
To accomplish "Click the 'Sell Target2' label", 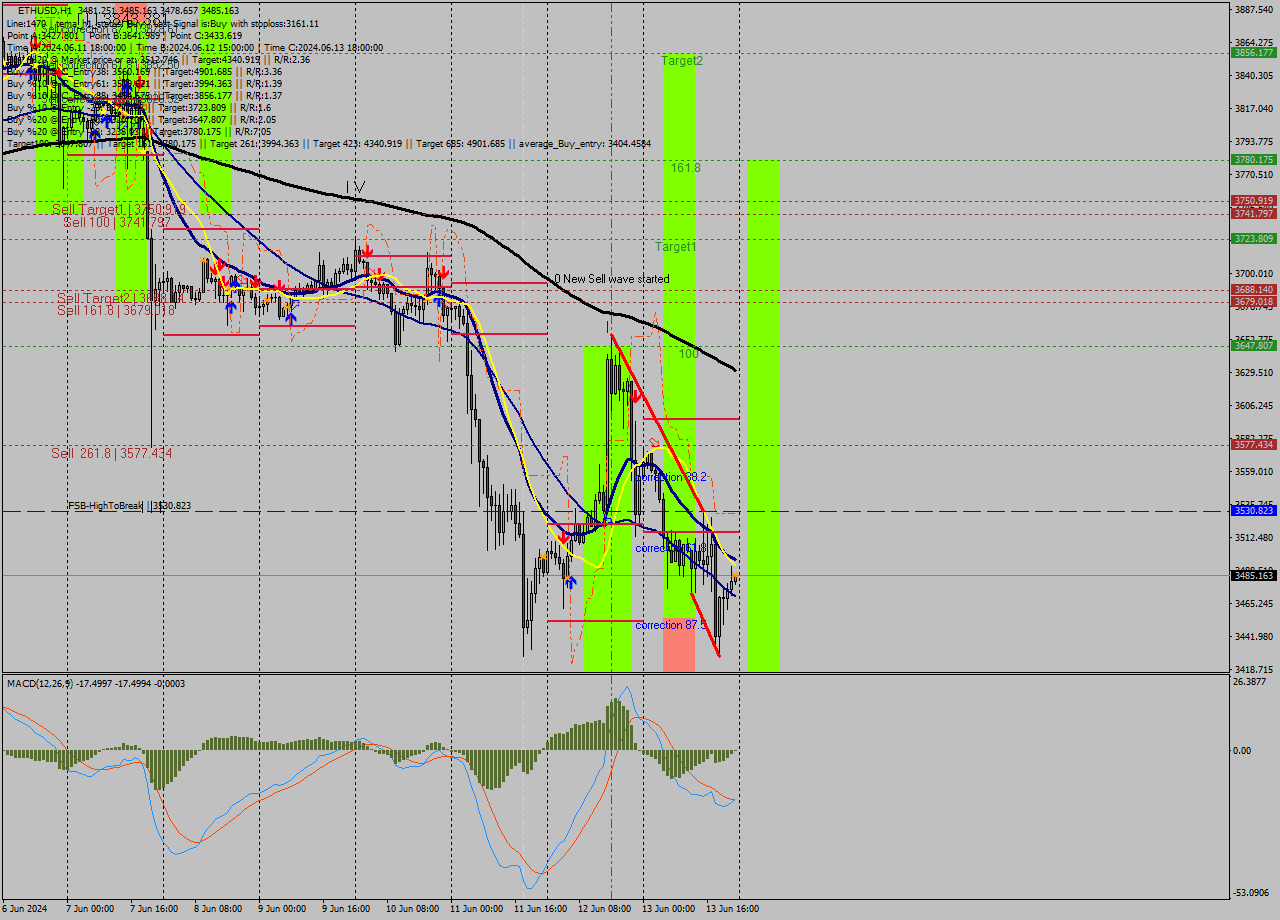I will (x=94, y=298).
